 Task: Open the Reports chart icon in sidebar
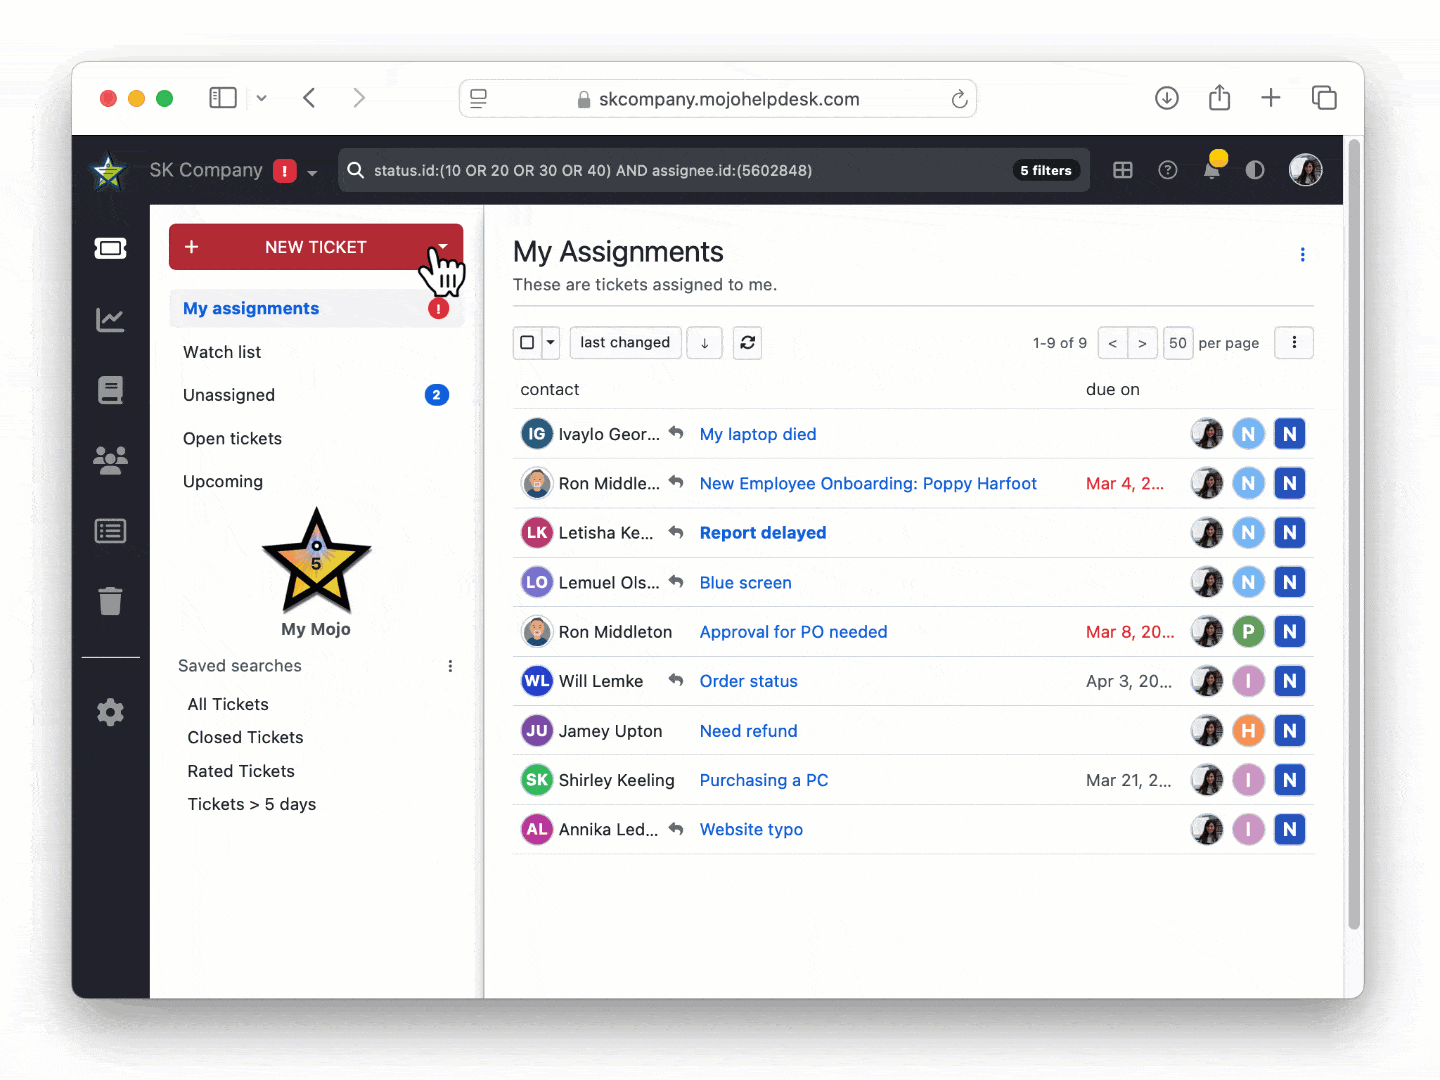[x=110, y=320]
